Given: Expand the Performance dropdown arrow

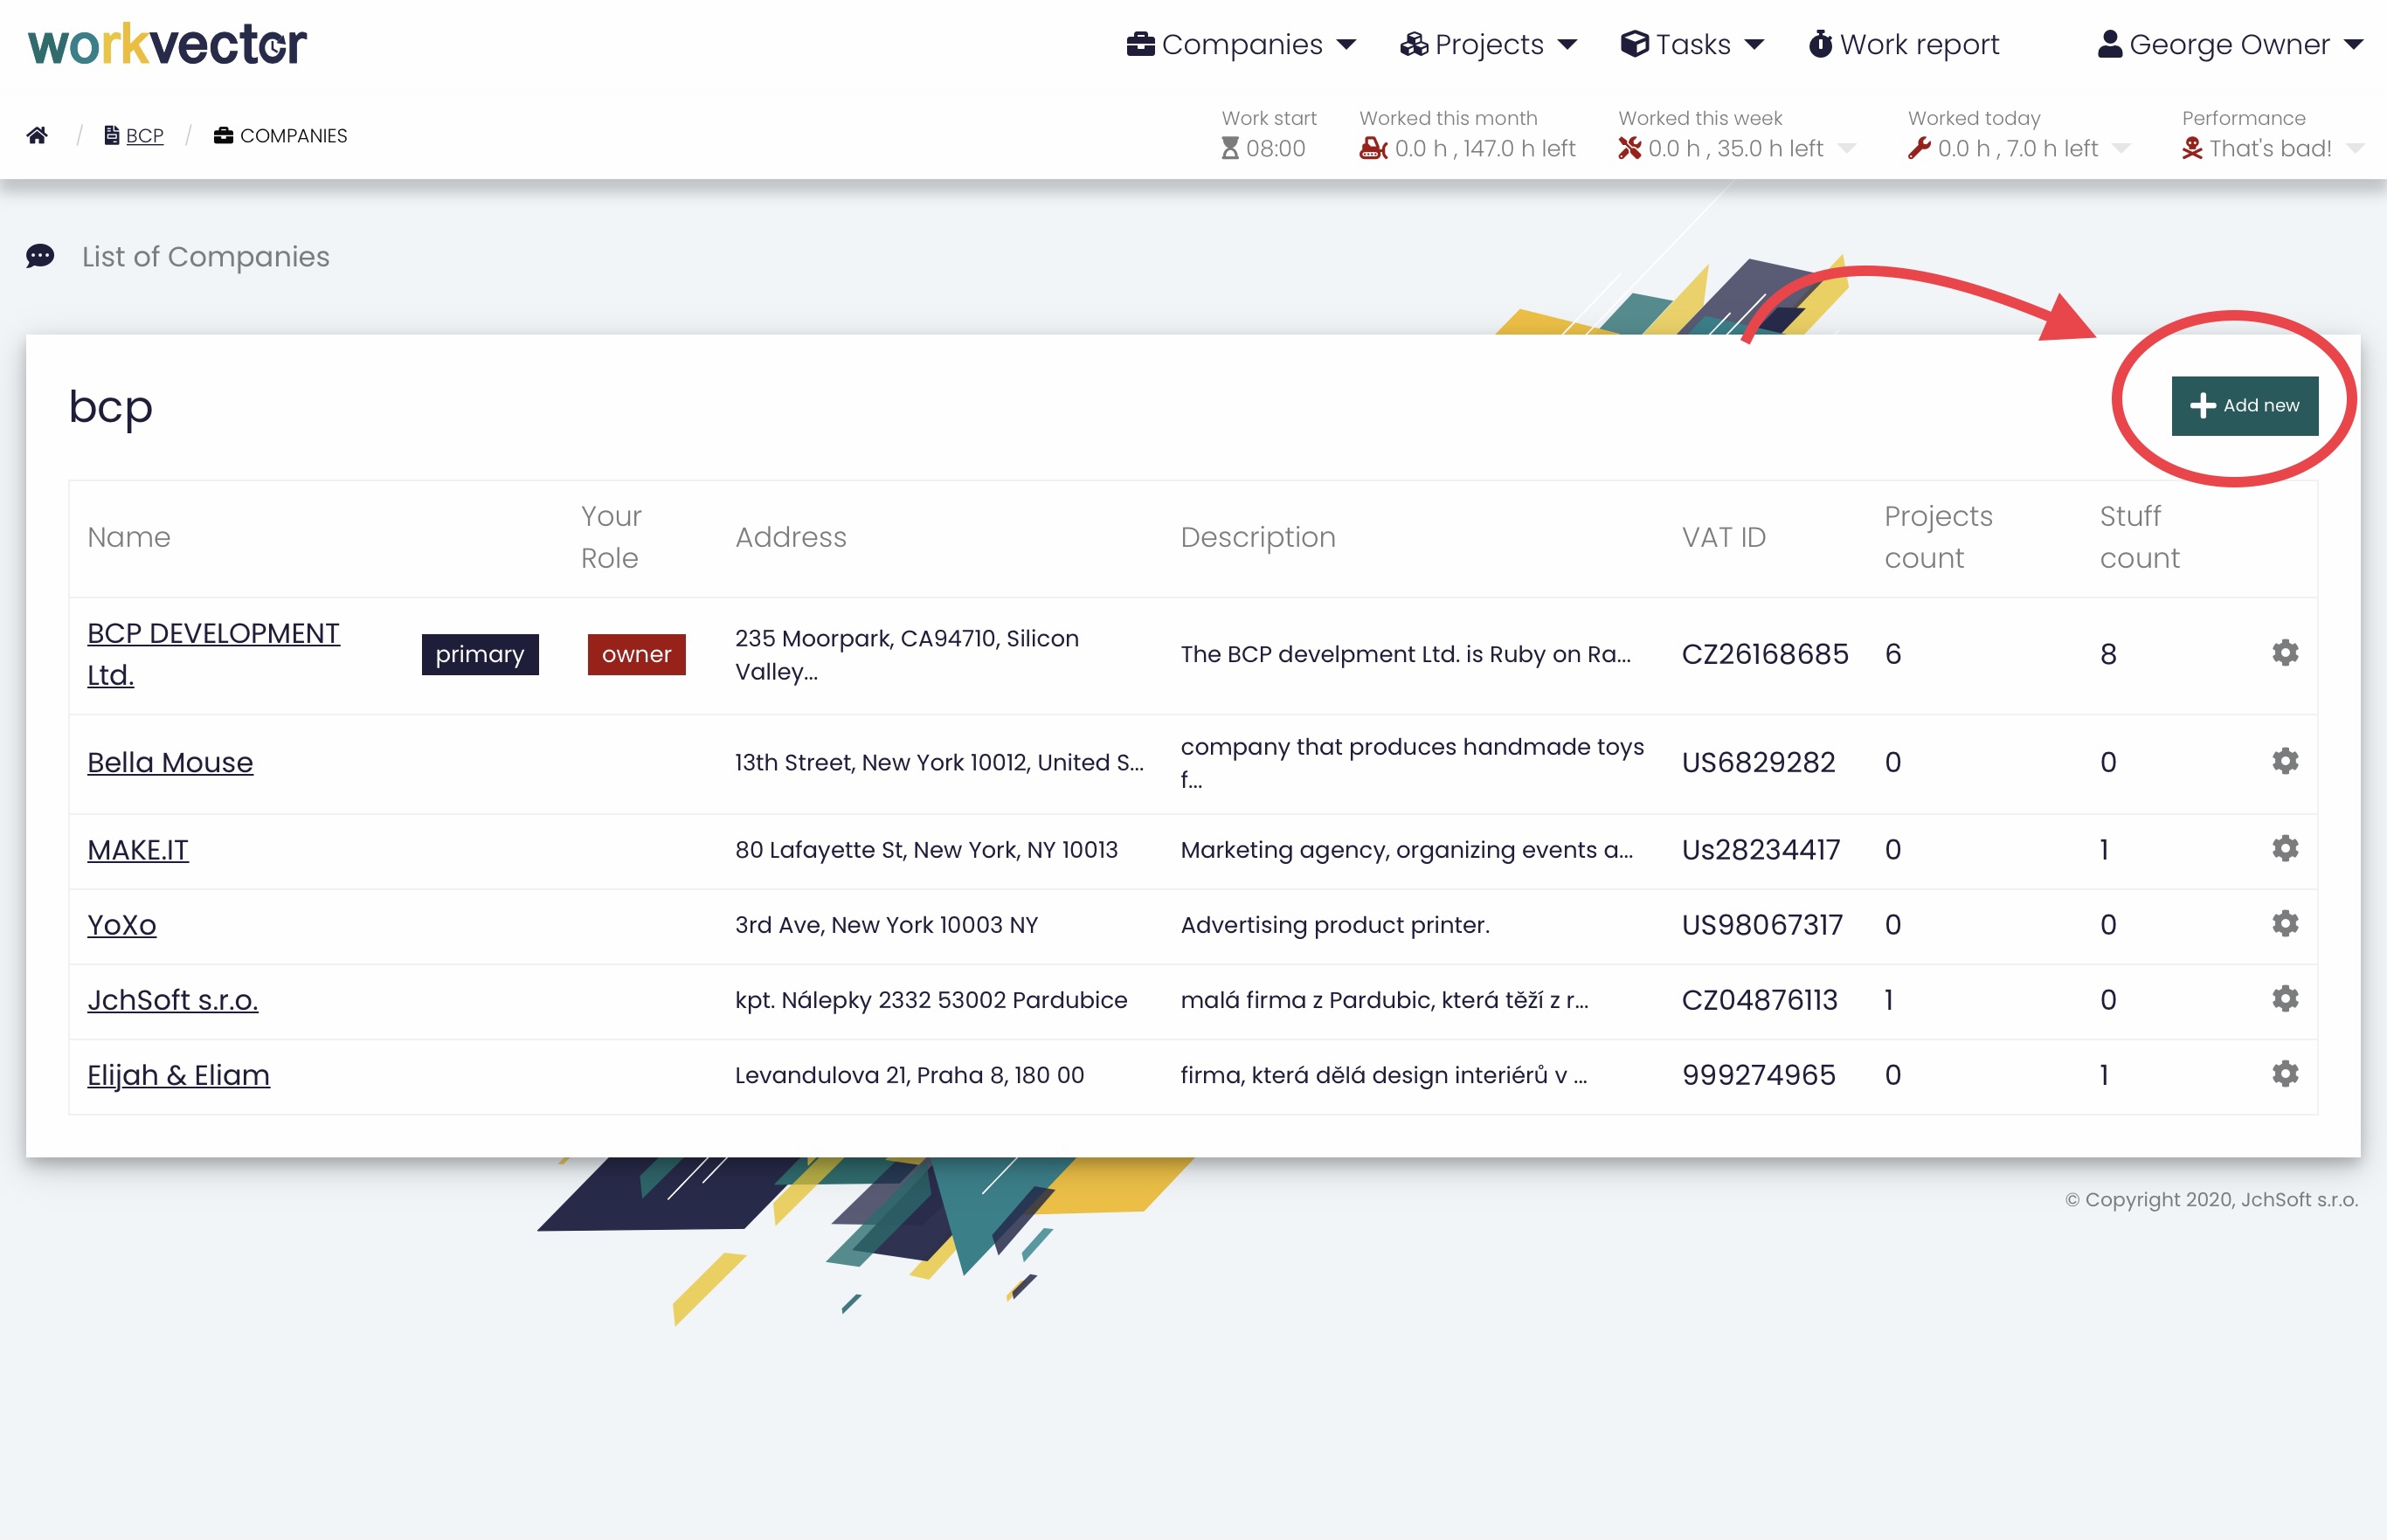Looking at the screenshot, I should click(2355, 149).
